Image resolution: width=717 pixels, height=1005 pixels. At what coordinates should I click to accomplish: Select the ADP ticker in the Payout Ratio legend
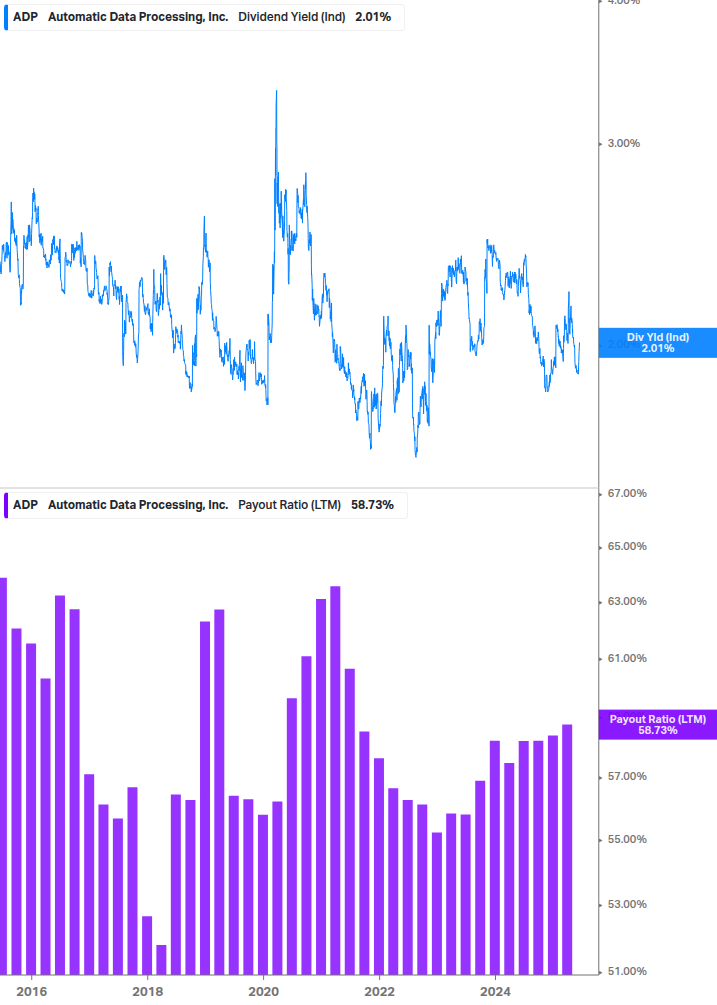coord(26,505)
